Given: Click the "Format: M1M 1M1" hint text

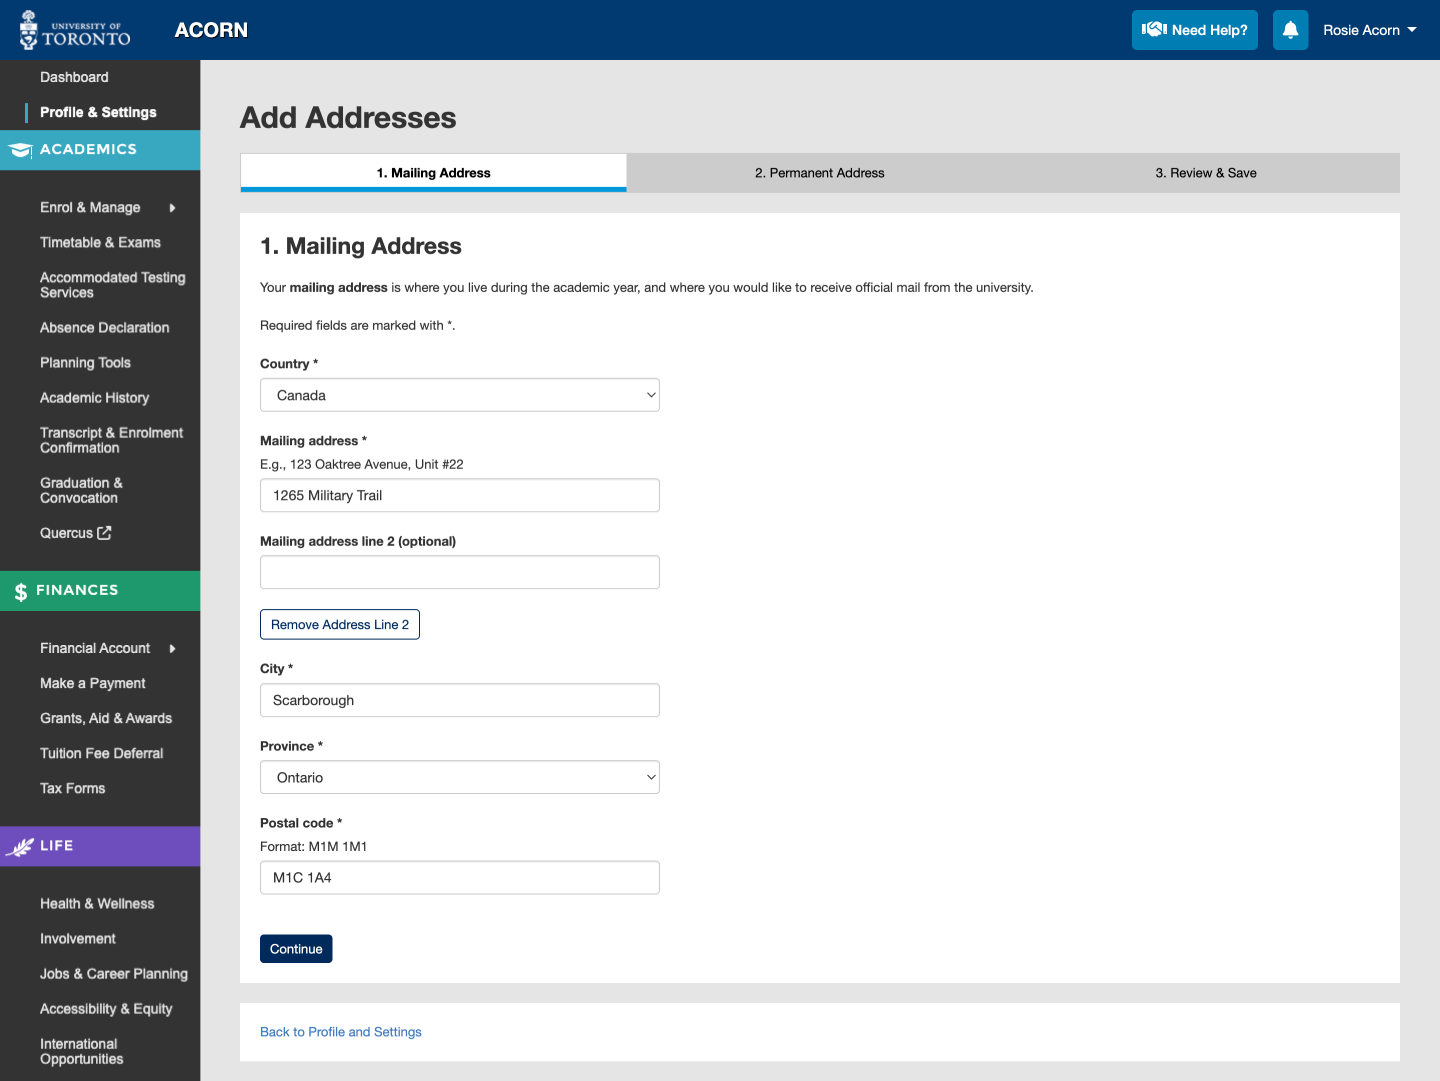Looking at the screenshot, I should pos(314,846).
